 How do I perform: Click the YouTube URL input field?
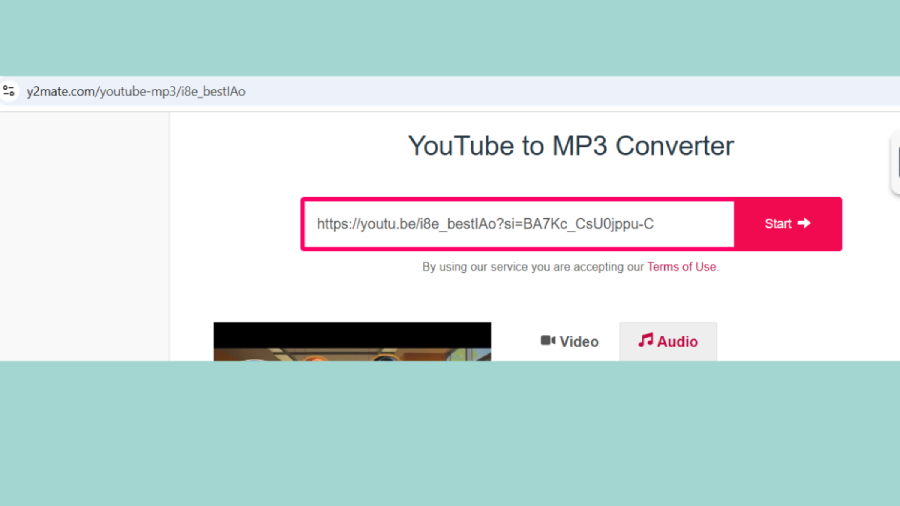pyautogui.click(x=519, y=224)
